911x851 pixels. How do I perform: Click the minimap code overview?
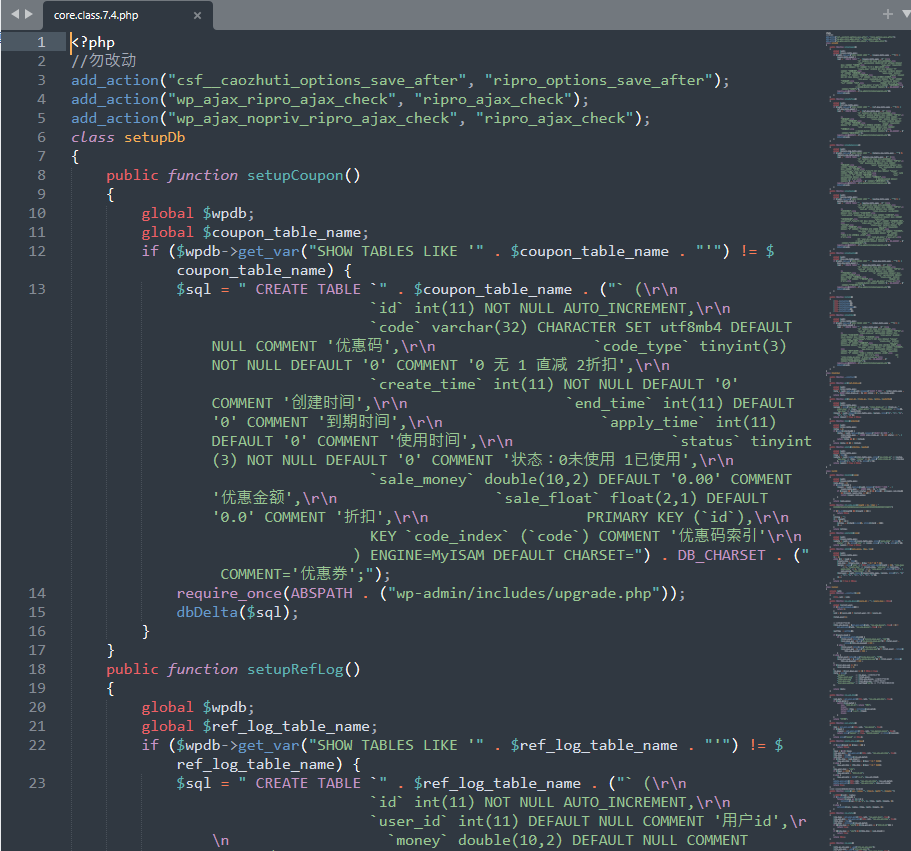pos(867,440)
